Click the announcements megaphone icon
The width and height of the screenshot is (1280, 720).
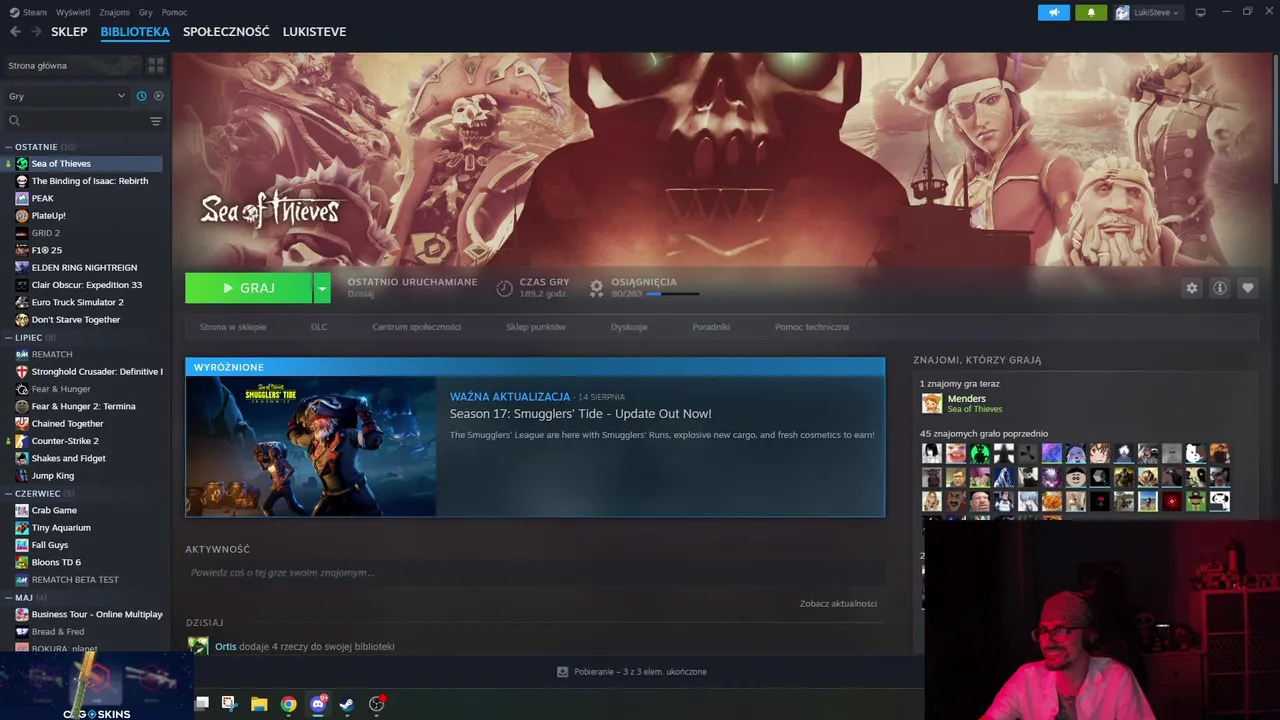tap(1054, 12)
